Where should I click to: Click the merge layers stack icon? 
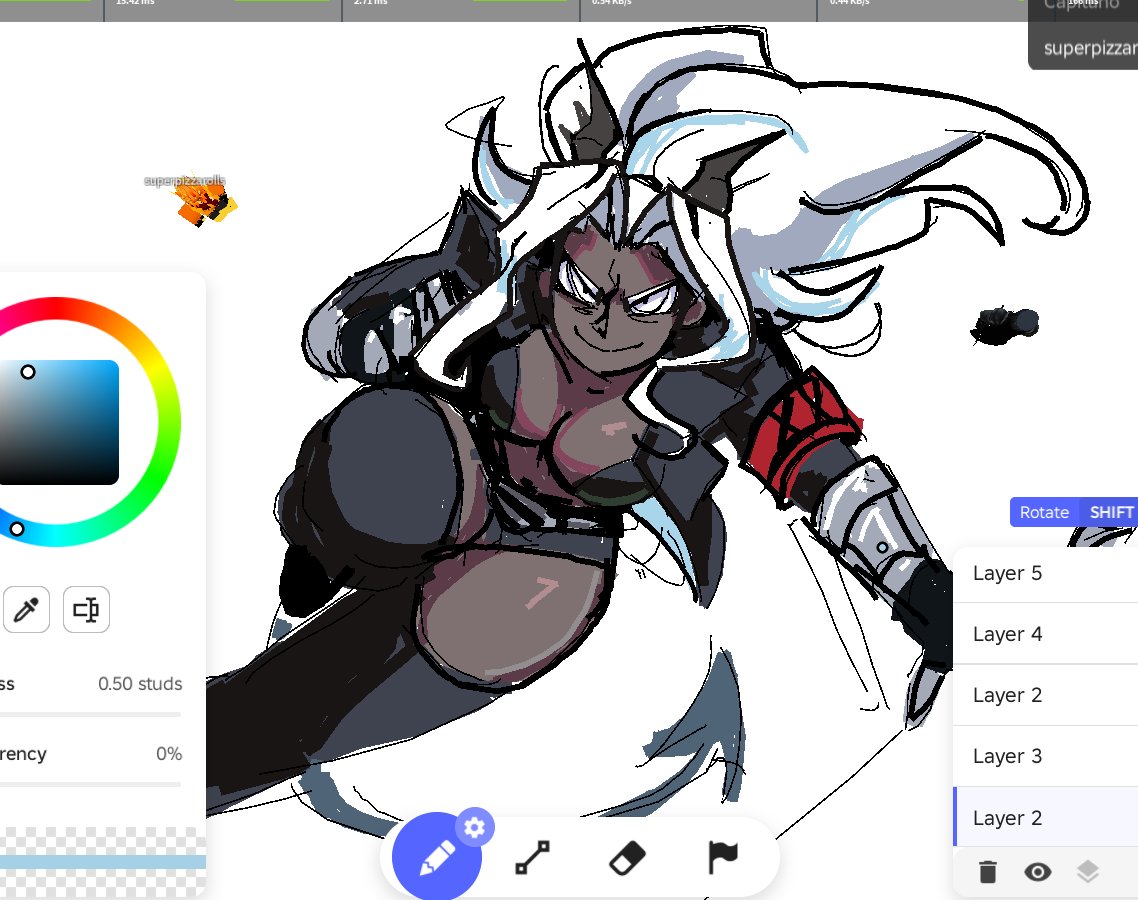click(x=1087, y=872)
